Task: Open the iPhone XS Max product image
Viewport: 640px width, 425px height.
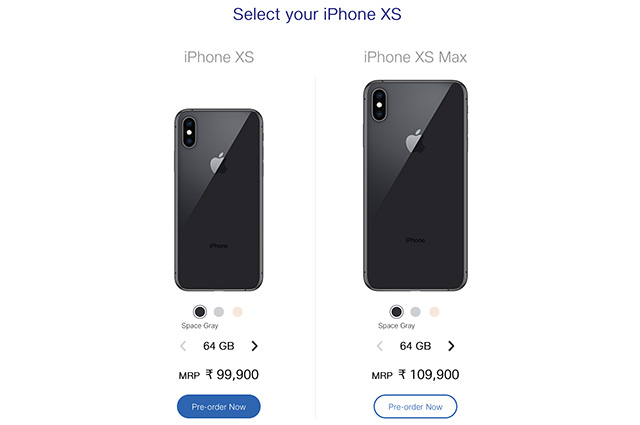Action: click(x=416, y=185)
